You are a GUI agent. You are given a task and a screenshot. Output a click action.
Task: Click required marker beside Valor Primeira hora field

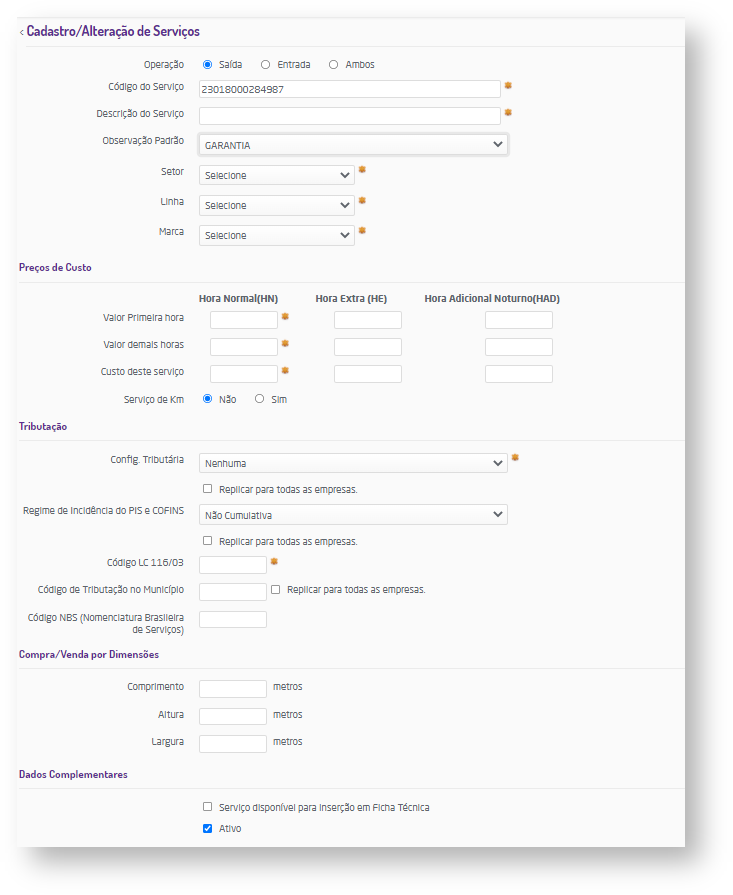[x=285, y=316]
